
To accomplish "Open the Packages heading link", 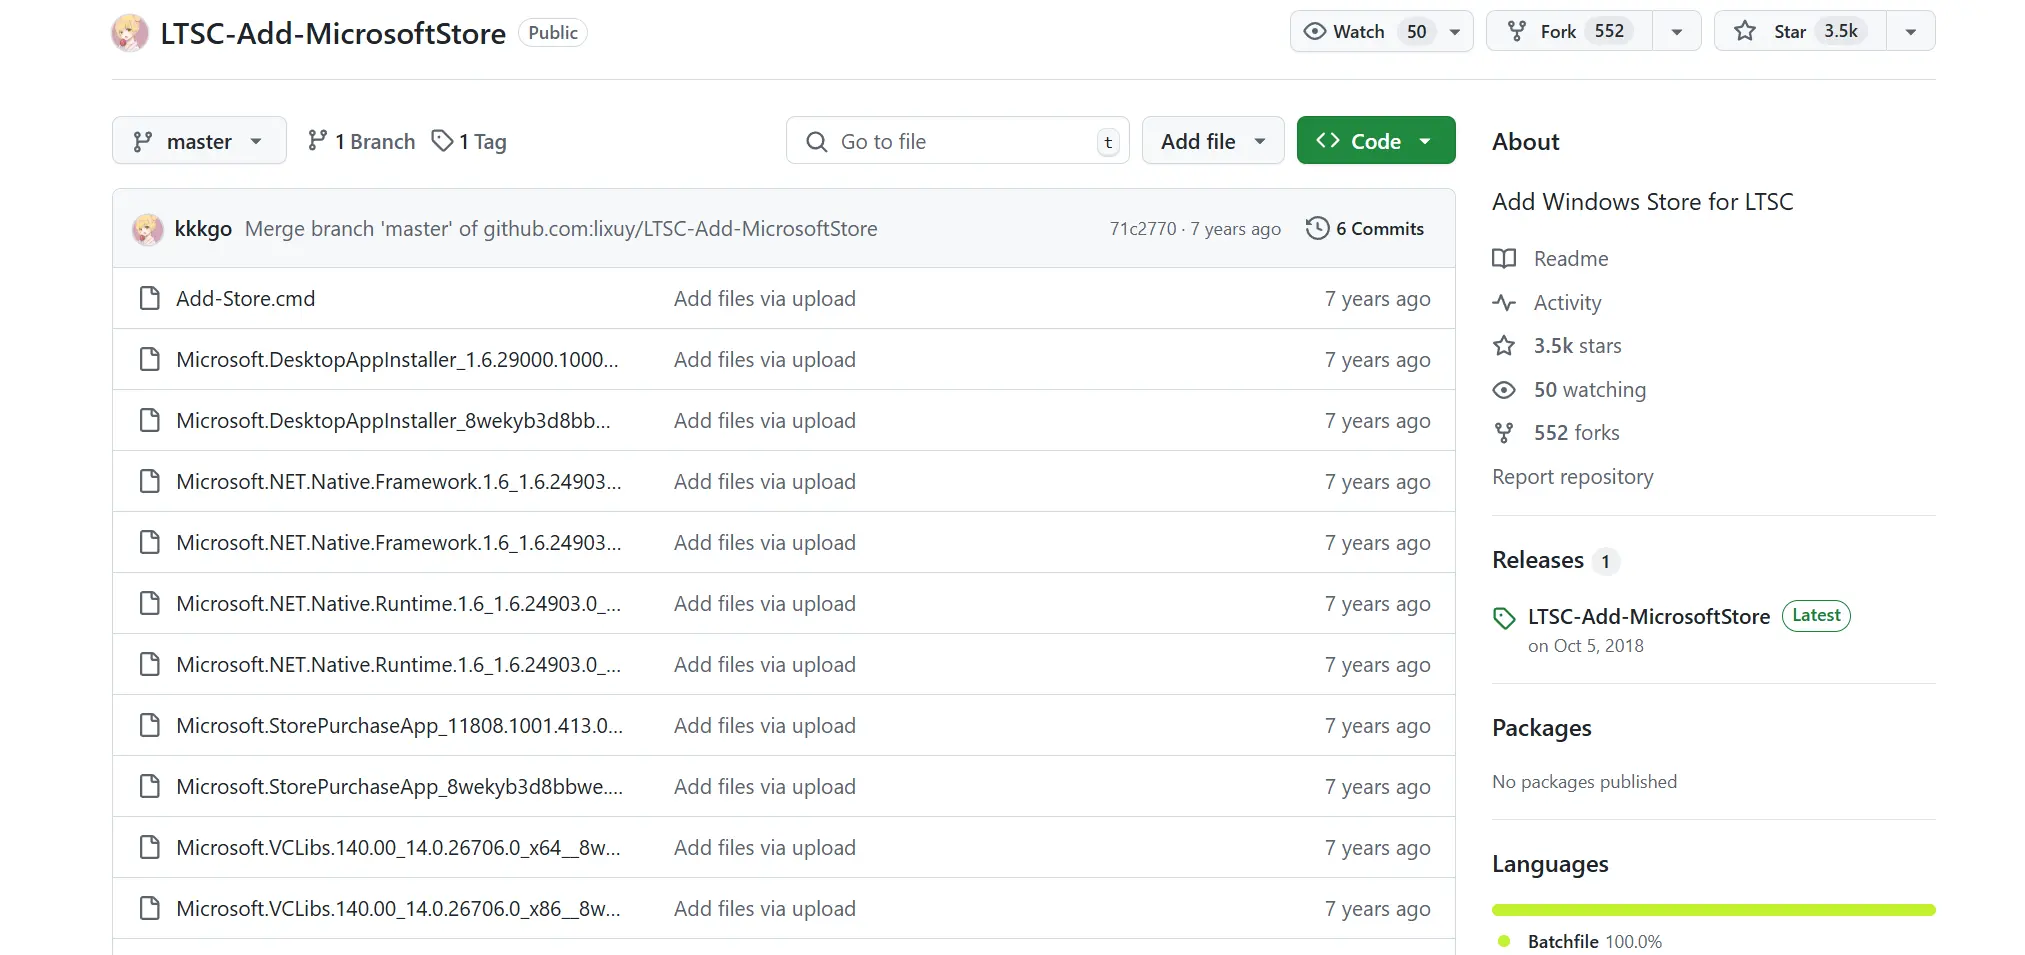I will click(x=1541, y=728).
